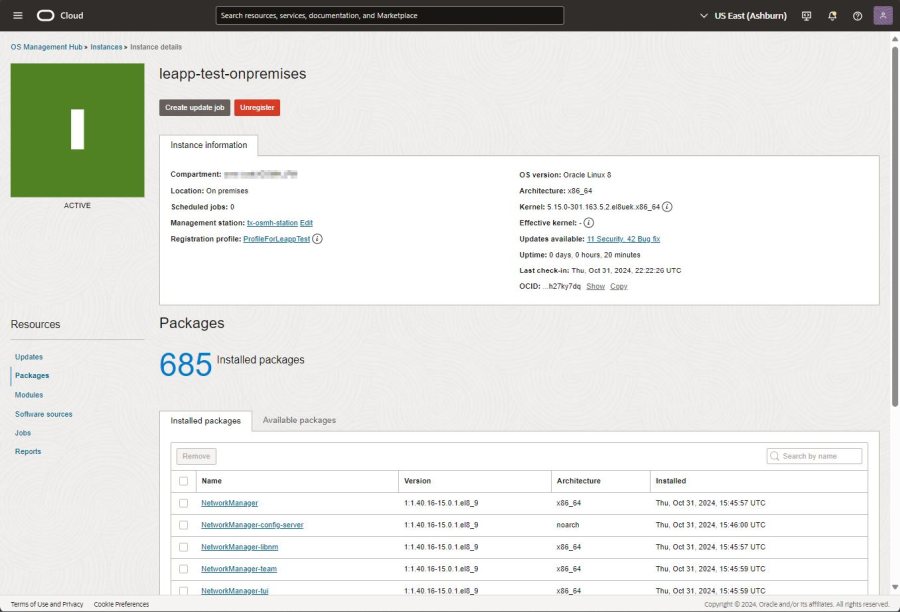Check the NetworkManager package row
The image size is (900, 612).
tap(184, 503)
